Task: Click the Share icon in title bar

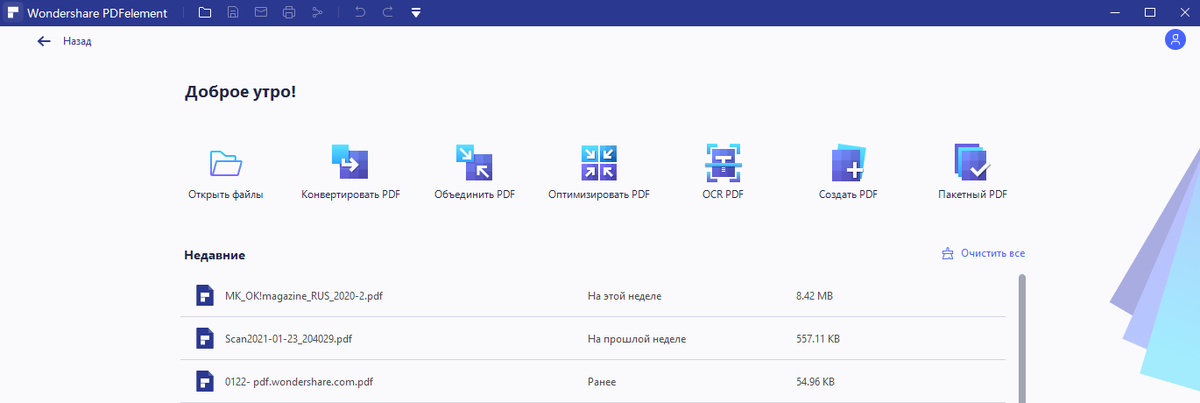Action: point(317,13)
